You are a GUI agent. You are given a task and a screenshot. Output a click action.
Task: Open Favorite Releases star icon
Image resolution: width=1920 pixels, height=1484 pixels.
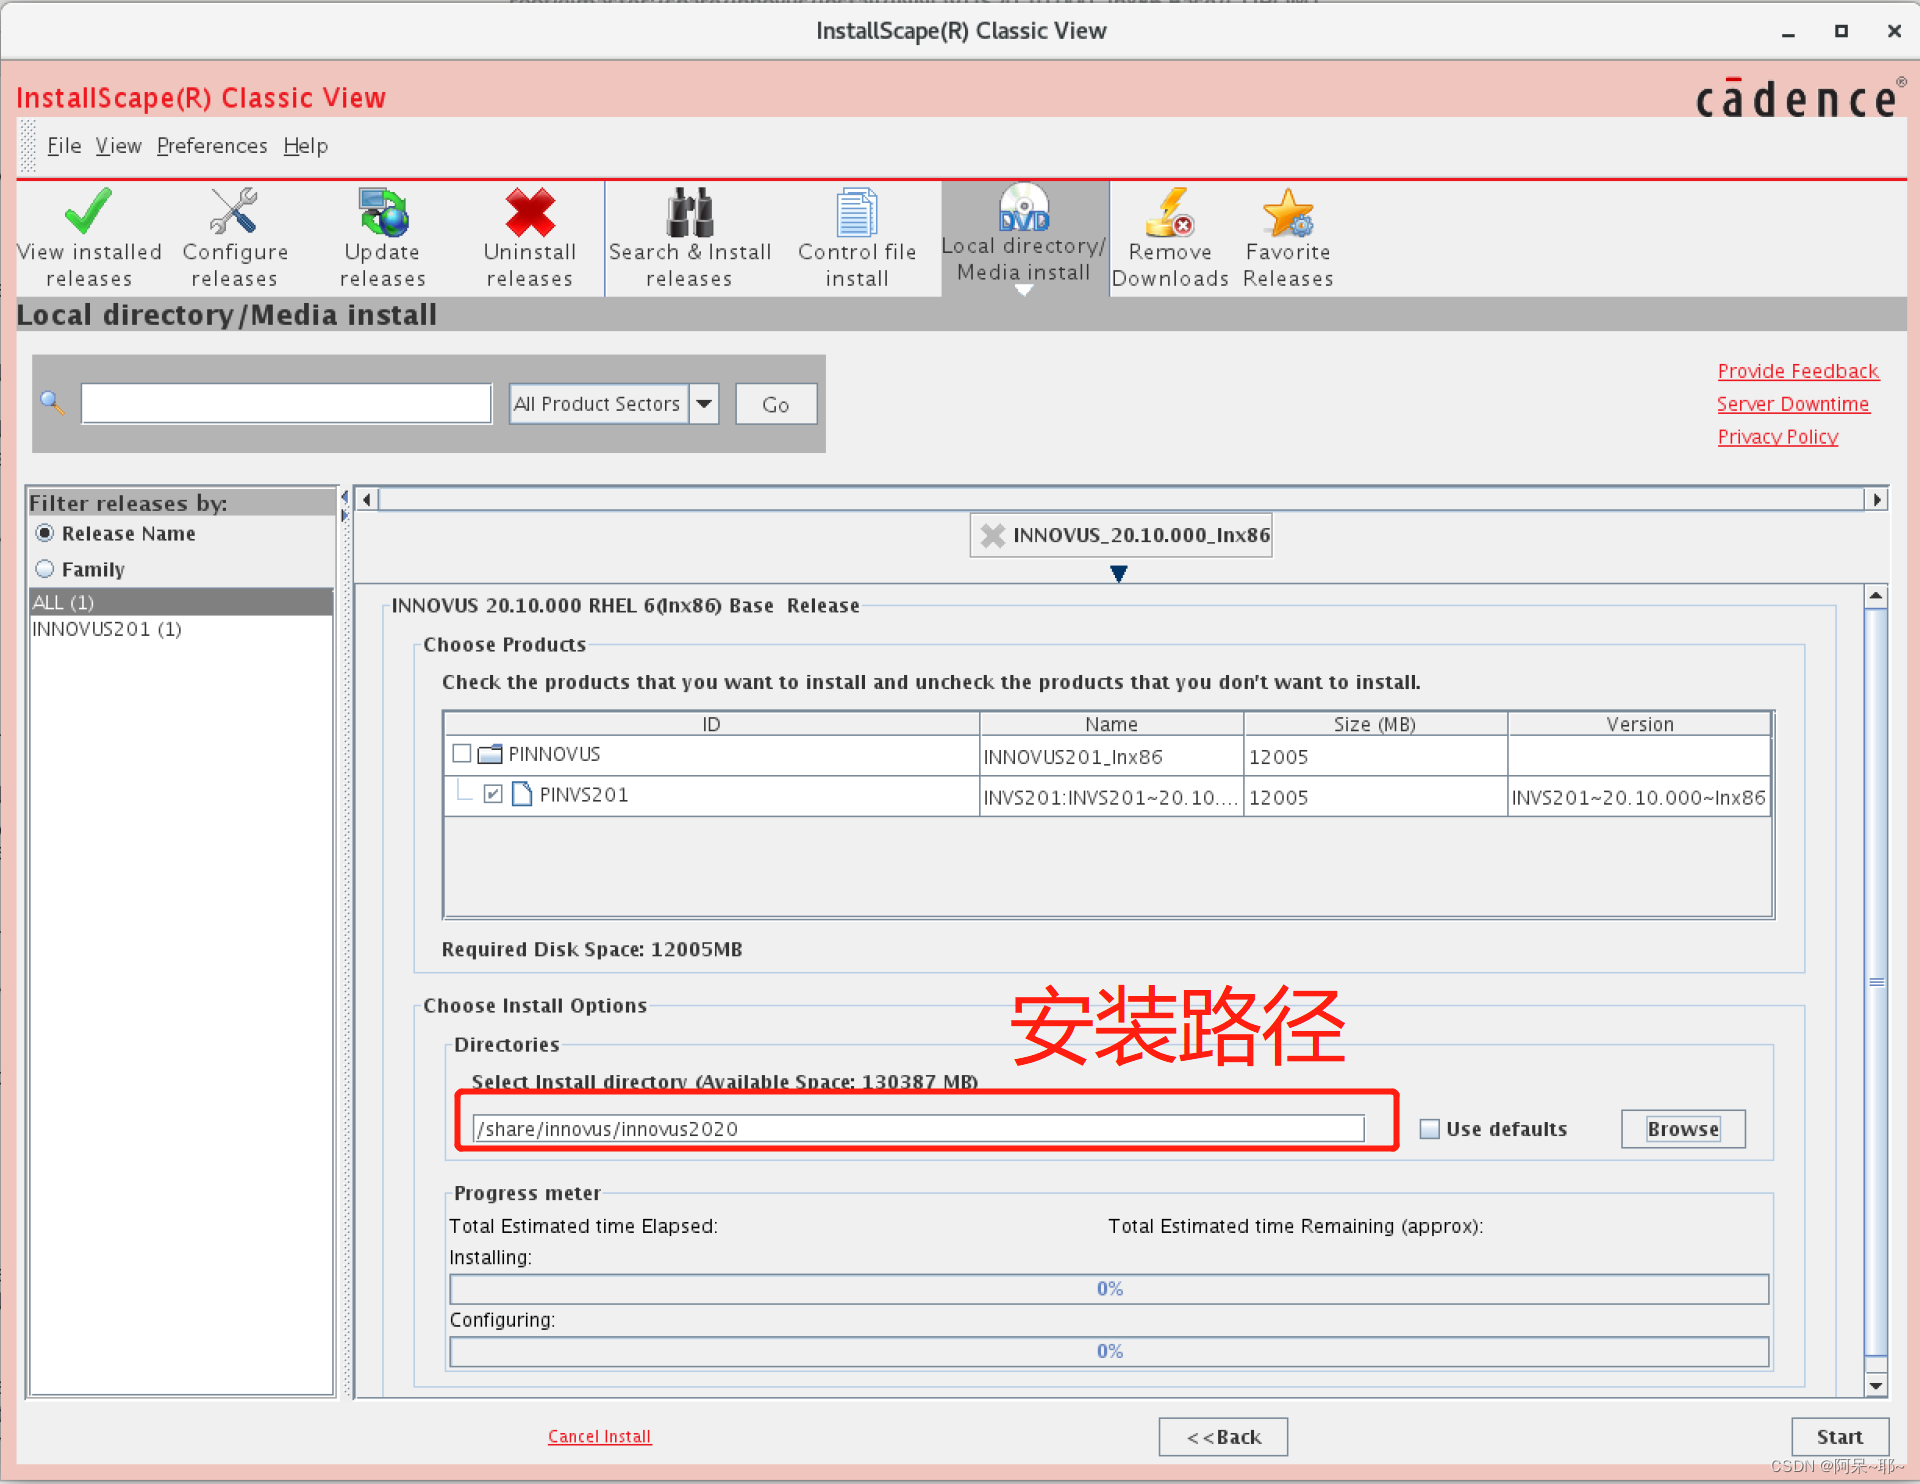(1287, 212)
